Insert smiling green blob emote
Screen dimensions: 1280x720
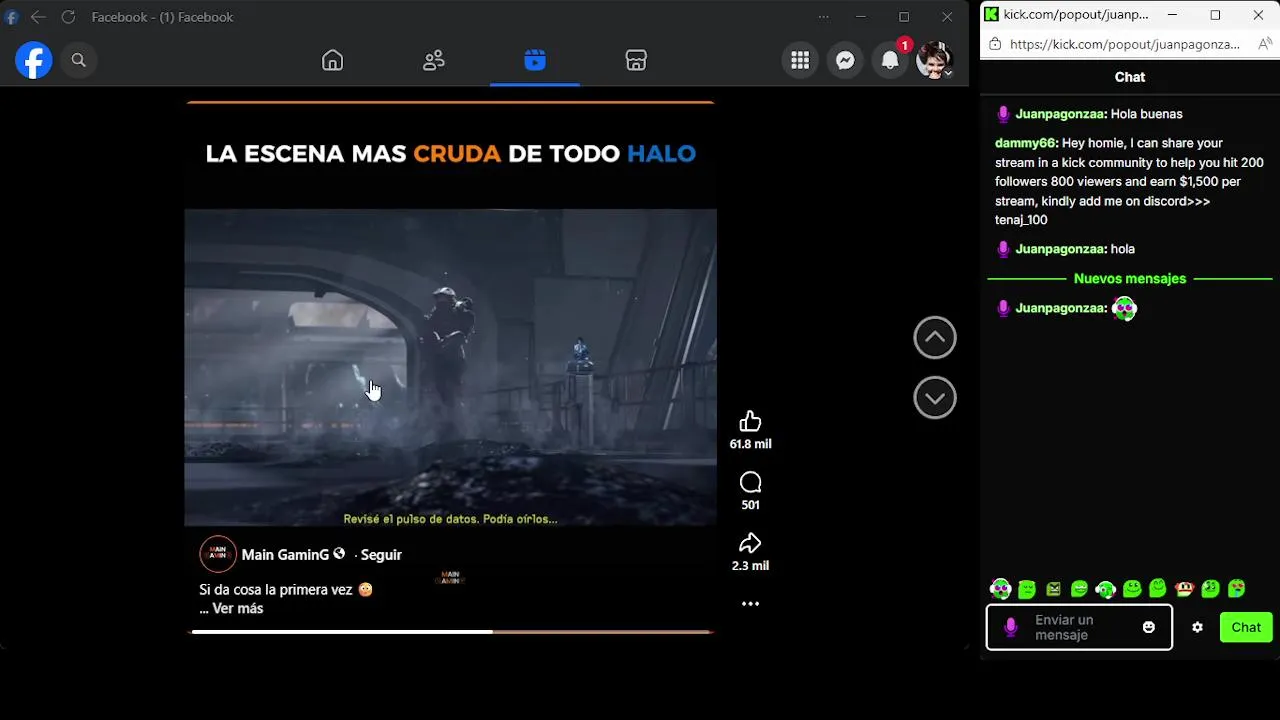tap(1132, 589)
